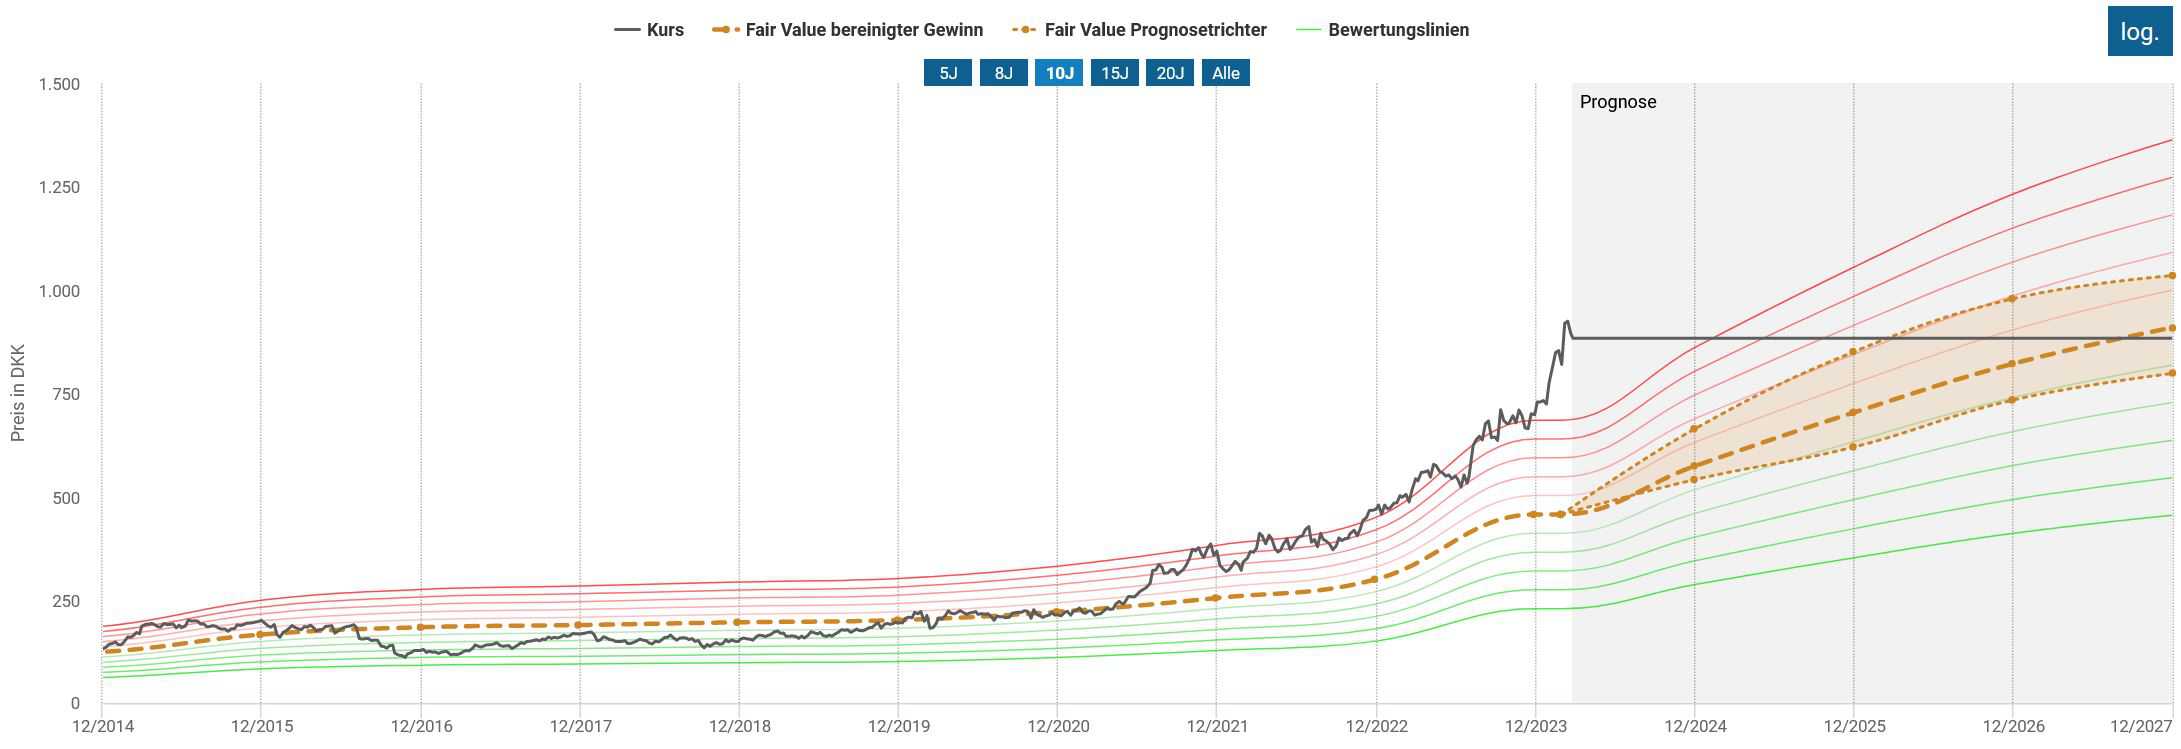The height and width of the screenshot is (749, 2181).
Task: Select the 5J time range
Action: coord(947,73)
